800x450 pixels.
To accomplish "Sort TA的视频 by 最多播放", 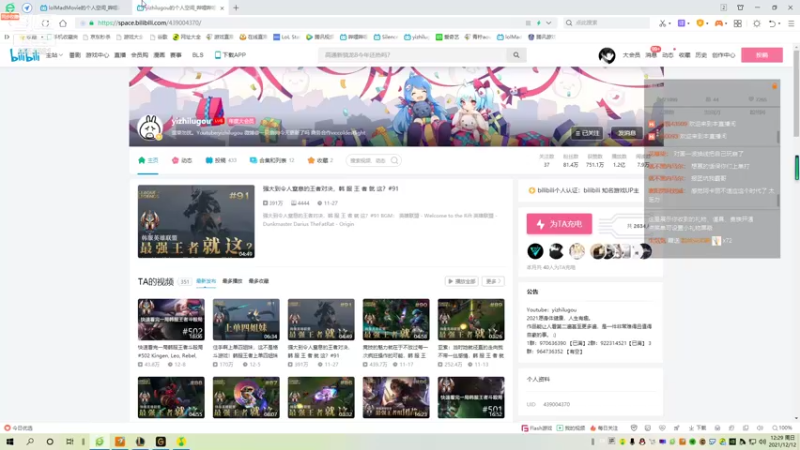I will pos(232,281).
